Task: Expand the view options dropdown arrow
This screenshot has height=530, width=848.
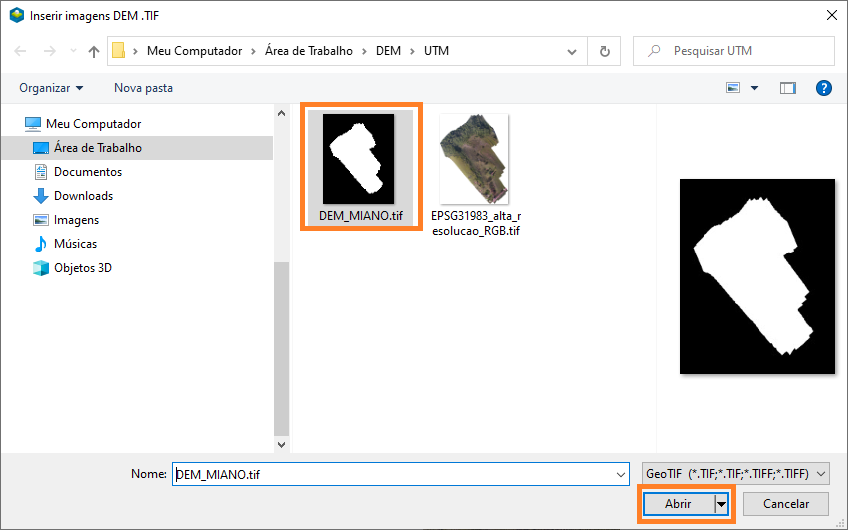Action: [755, 88]
